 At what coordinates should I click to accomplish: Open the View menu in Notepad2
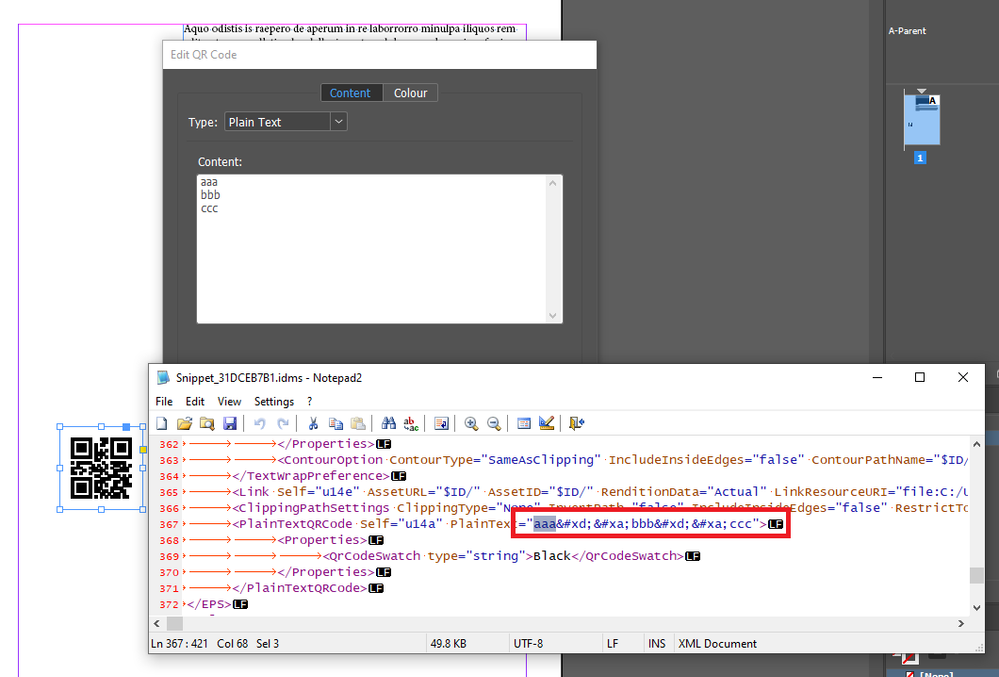(x=229, y=401)
